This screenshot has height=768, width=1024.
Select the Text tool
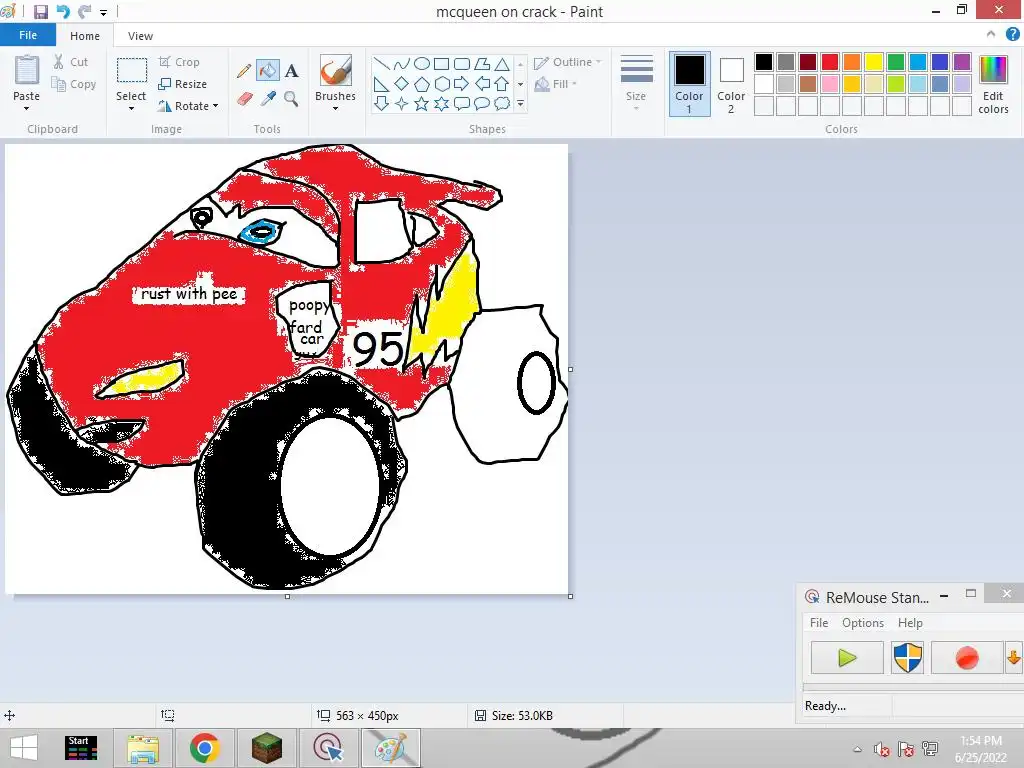point(291,71)
